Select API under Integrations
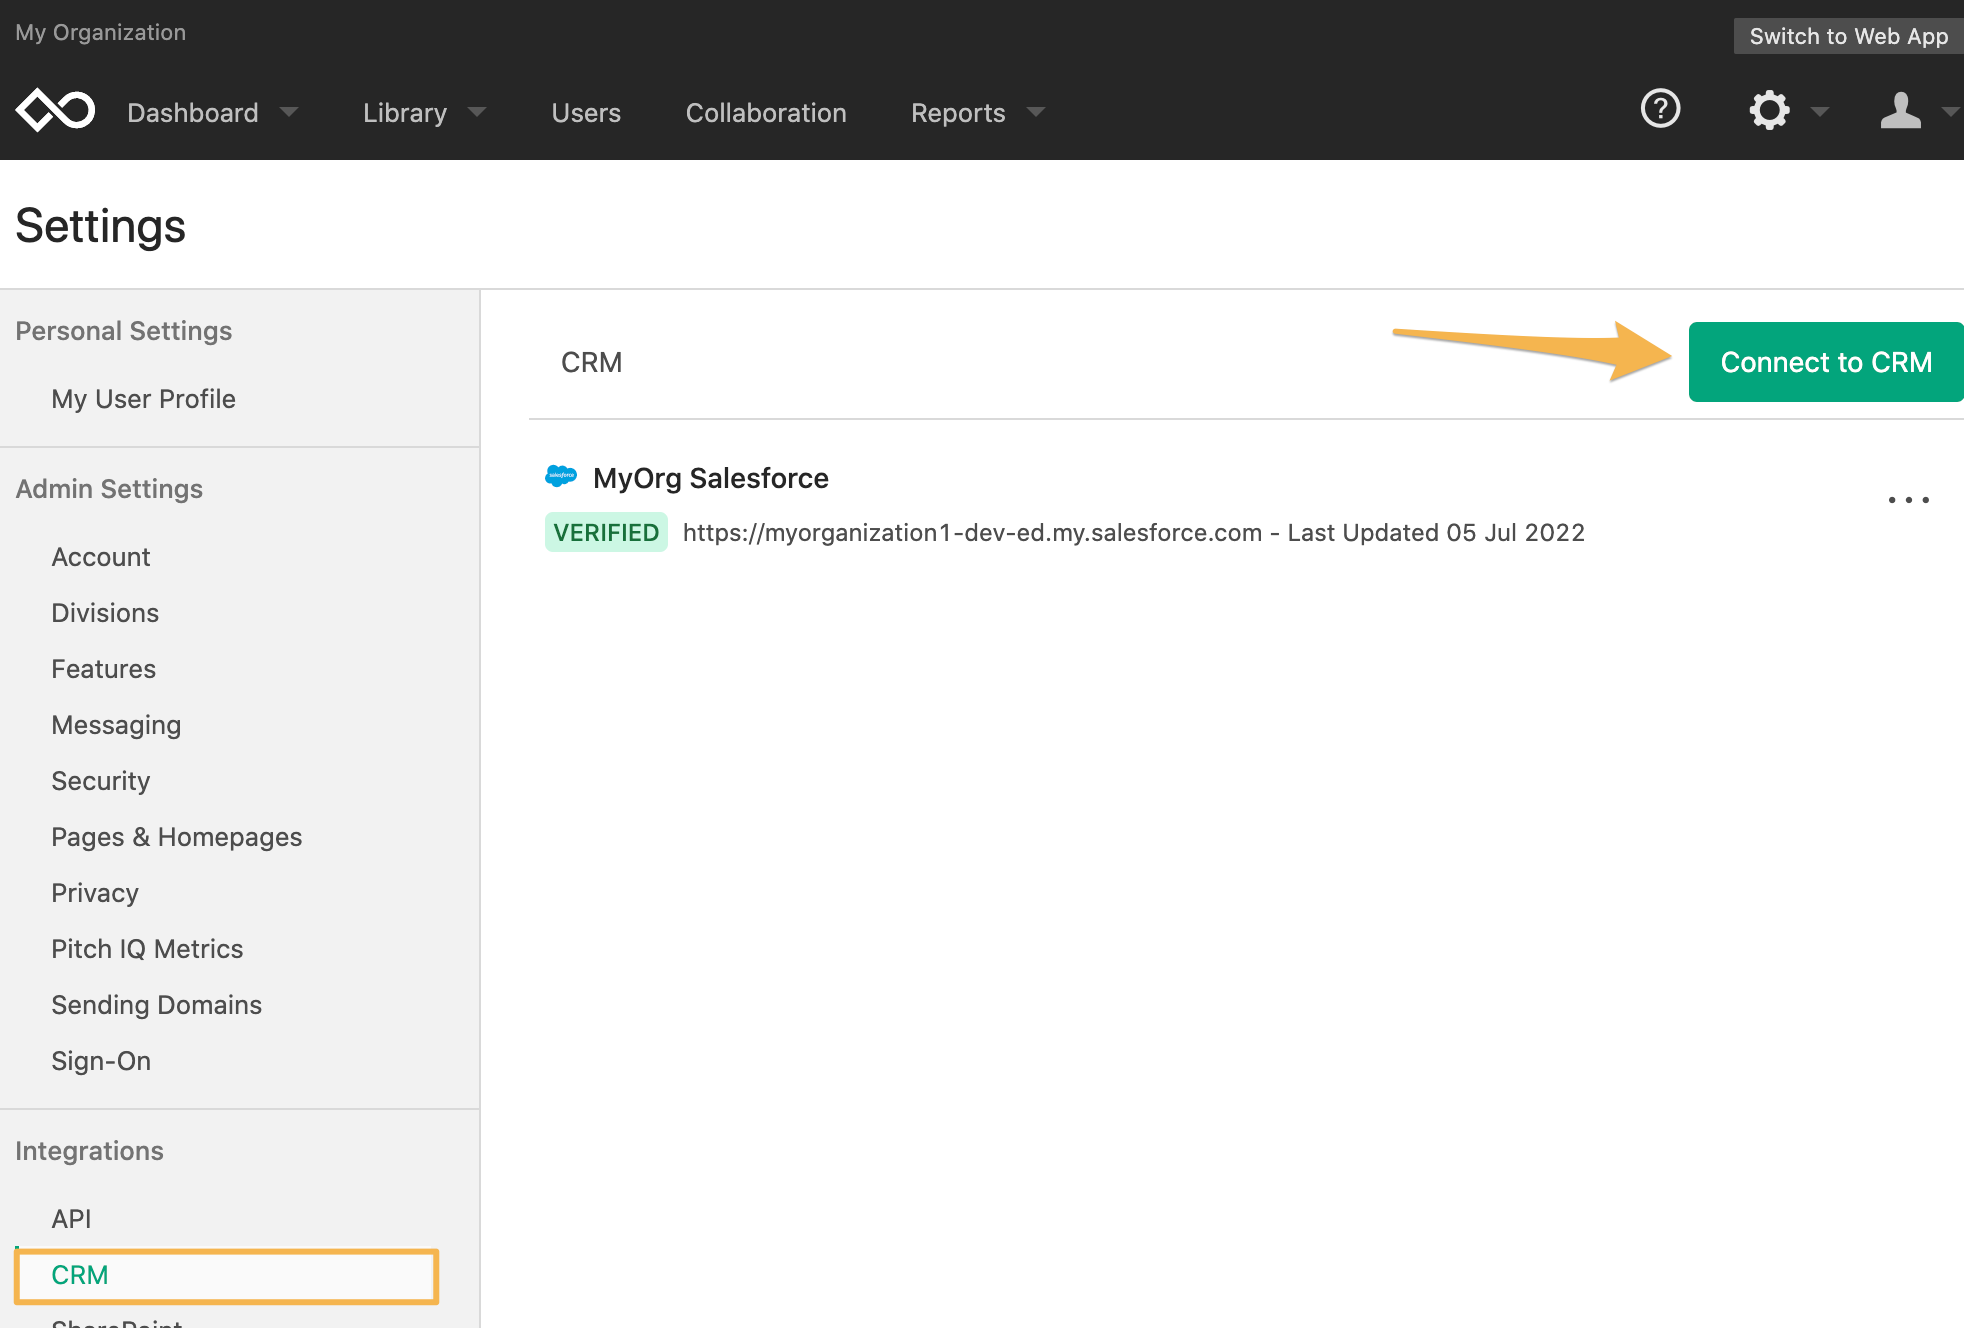The width and height of the screenshot is (1964, 1328). [x=71, y=1219]
